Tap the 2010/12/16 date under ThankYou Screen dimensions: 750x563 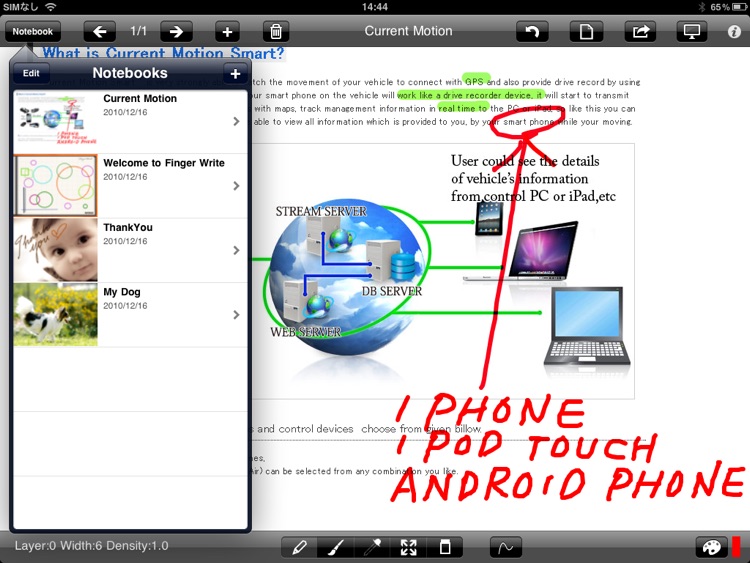125,241
